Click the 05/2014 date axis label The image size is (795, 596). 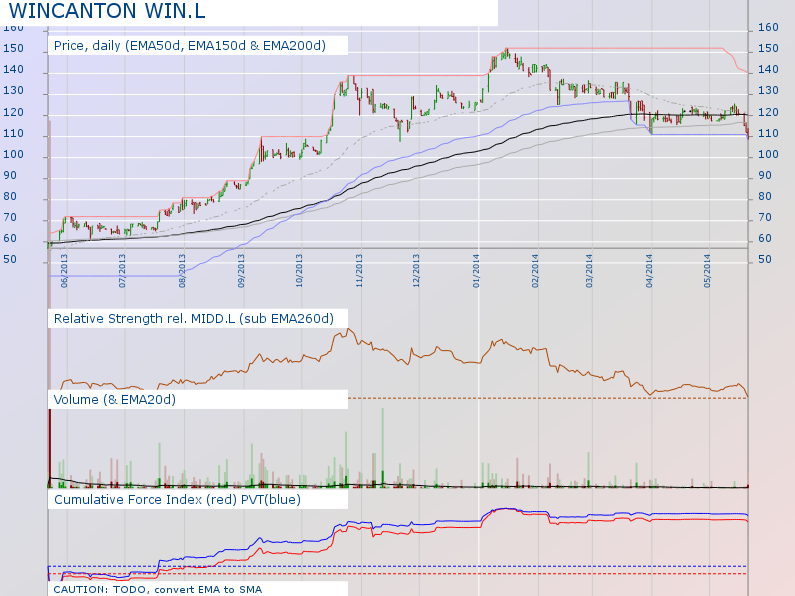tap(707, 271)
